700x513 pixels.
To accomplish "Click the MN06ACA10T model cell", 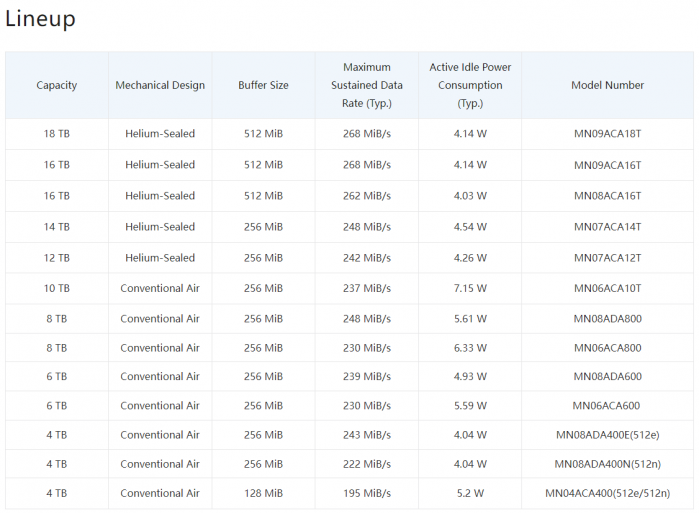I will tap(608, 288).
